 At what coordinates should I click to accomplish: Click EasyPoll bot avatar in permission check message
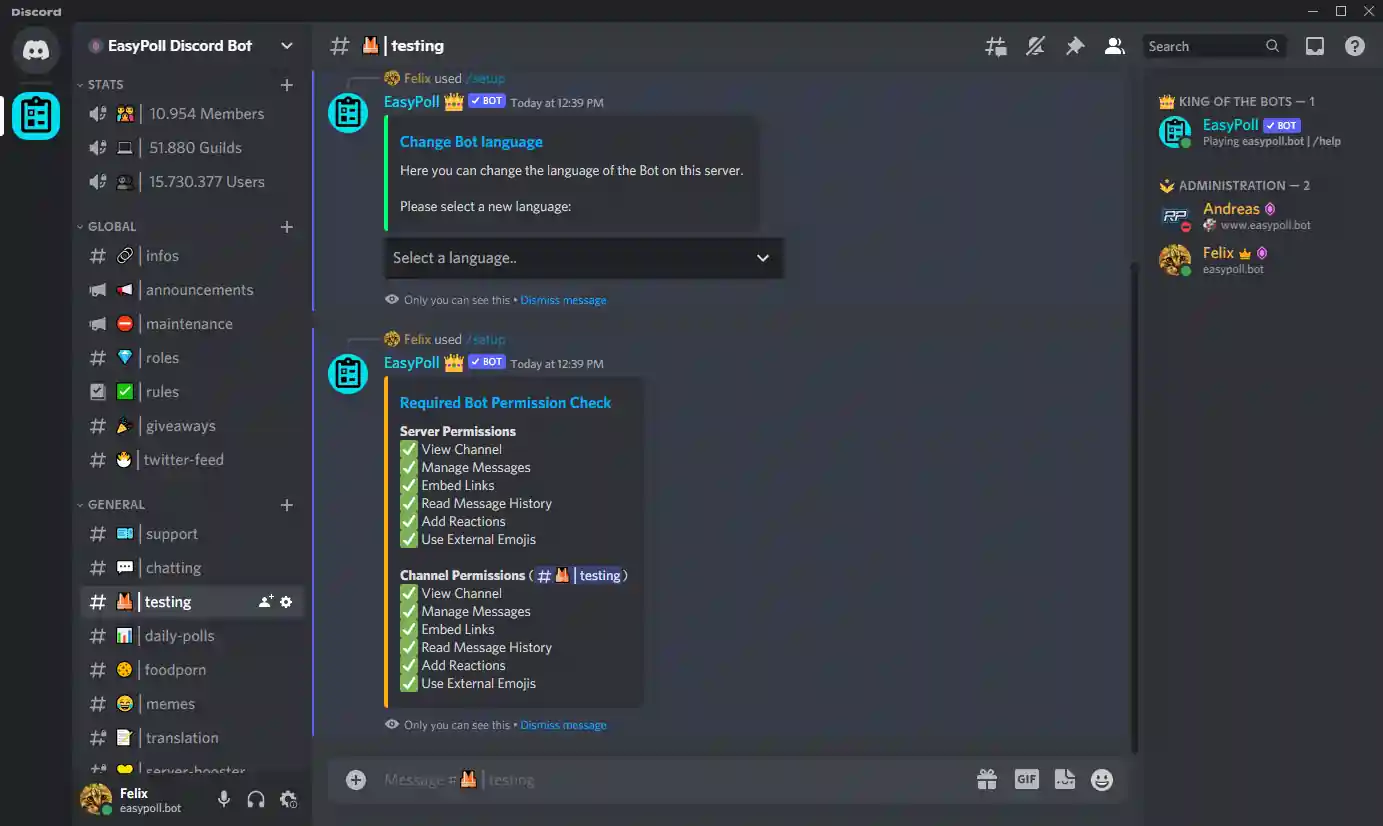tap(348, 374)
